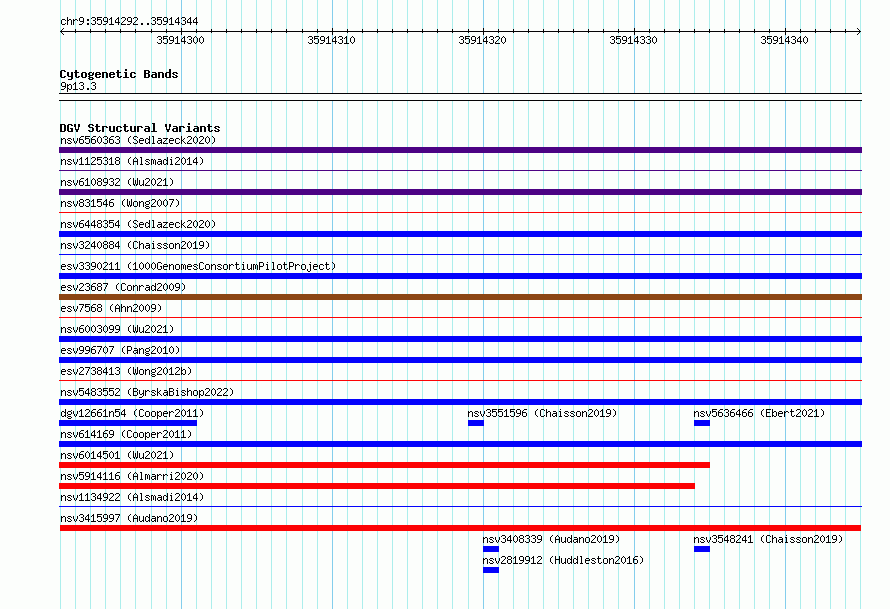The width and height of the screenshot is (890, 609).
Task: Click the ruler's left arrow end
Action: (x=62, y=31)
